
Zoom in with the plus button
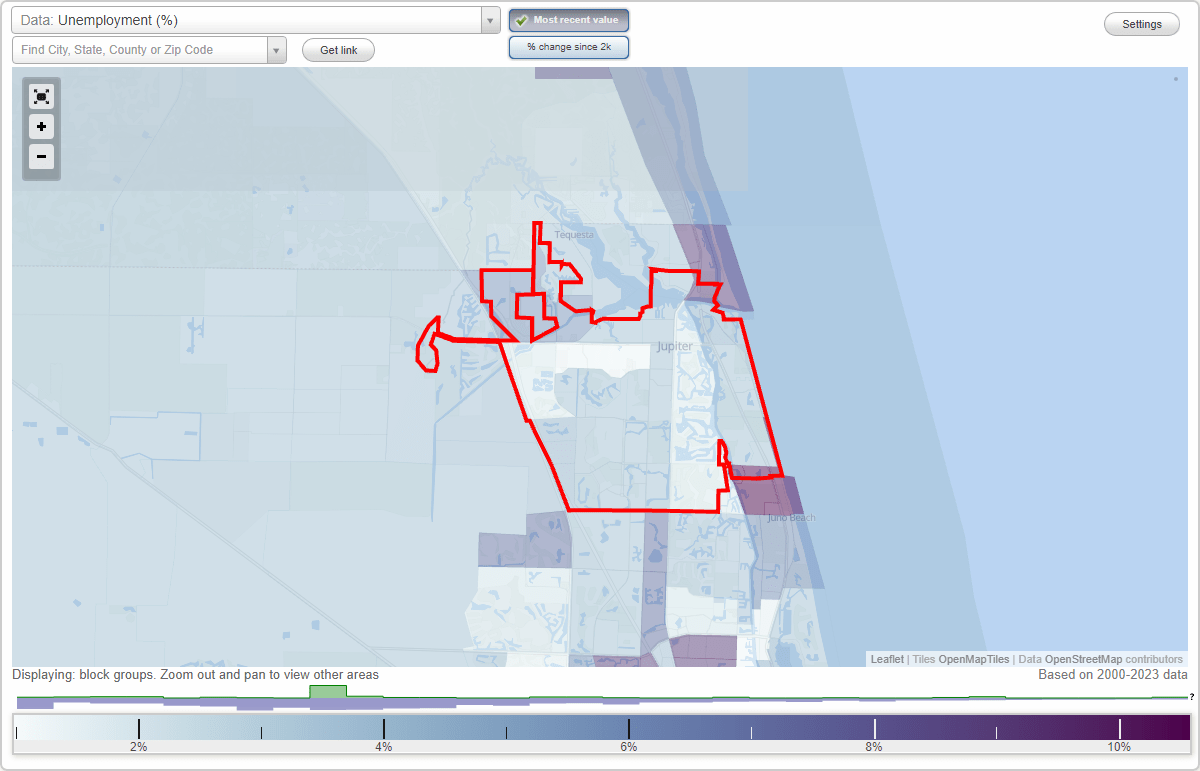(41, 127)
